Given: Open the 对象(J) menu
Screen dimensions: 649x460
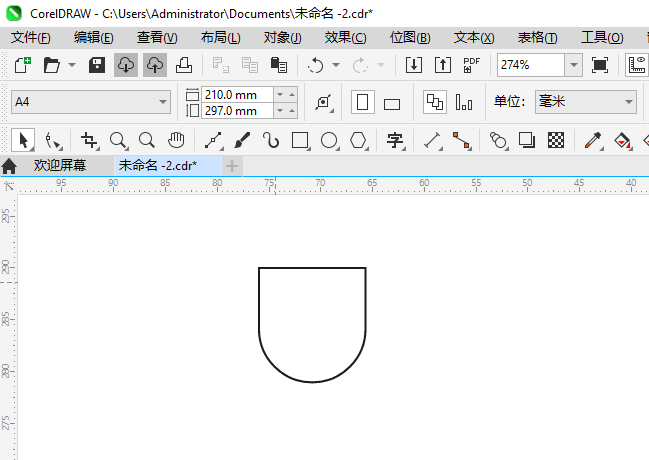Looking at the screenshot, I should 283,38.
